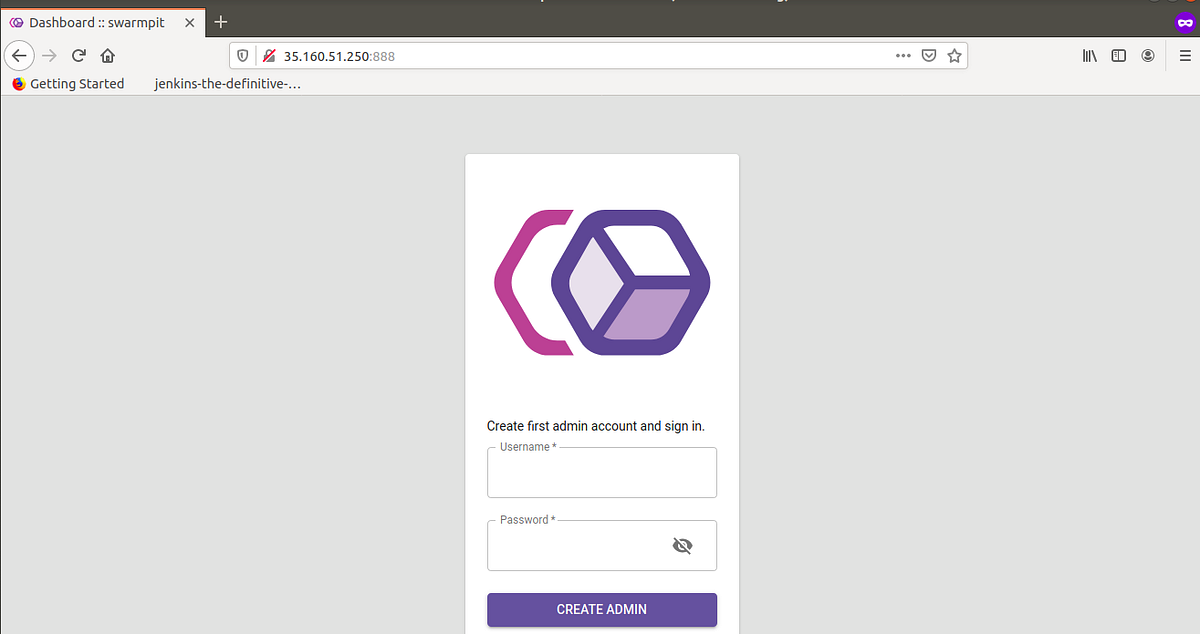The image size is (1200, 634).
Task: Open the Page Actions three-dot menu
Action: click(x=902, y=56)
